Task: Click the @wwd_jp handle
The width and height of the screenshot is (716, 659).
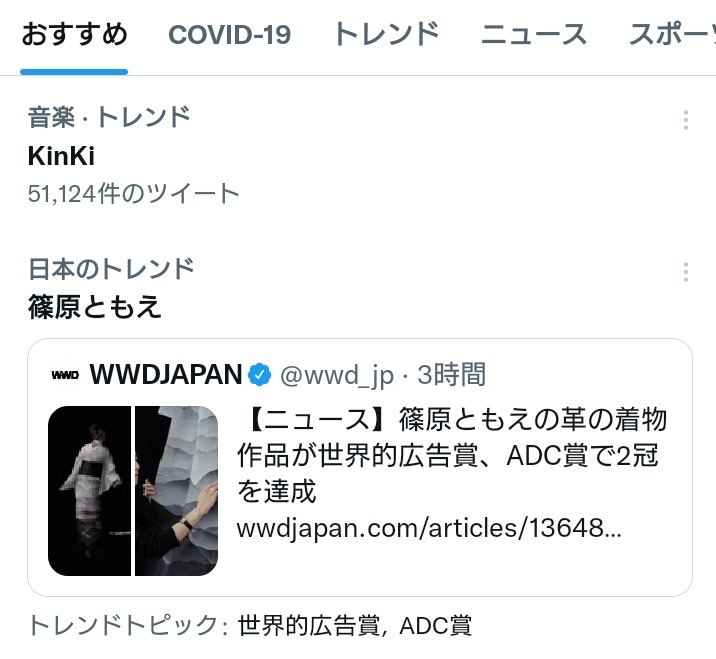Action: click(x=337, y=375)
